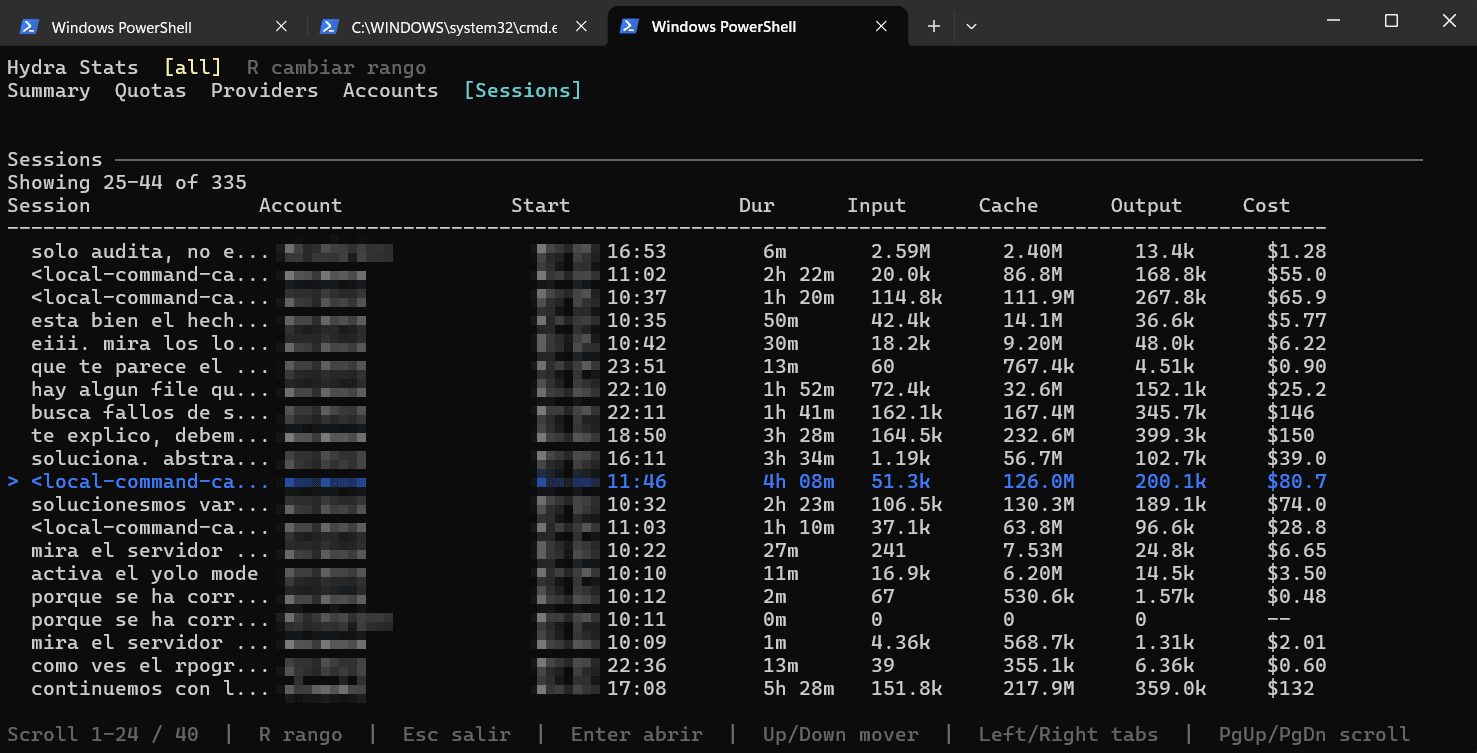Open the new-tab profile dropdown arrow
Image resolution: width=1477 pixels, height=753 pixels.
click(970, 27)
